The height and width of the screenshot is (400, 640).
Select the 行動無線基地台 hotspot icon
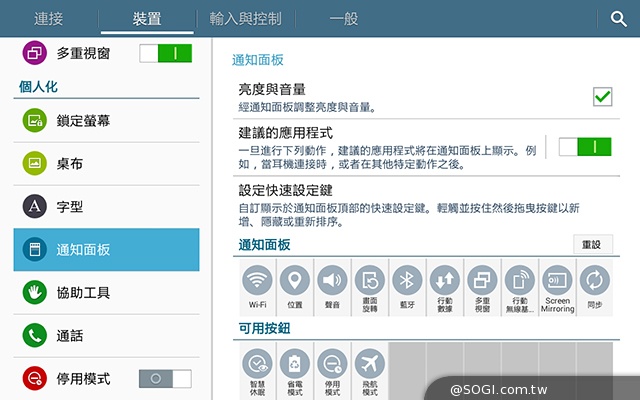coord(520,280)
